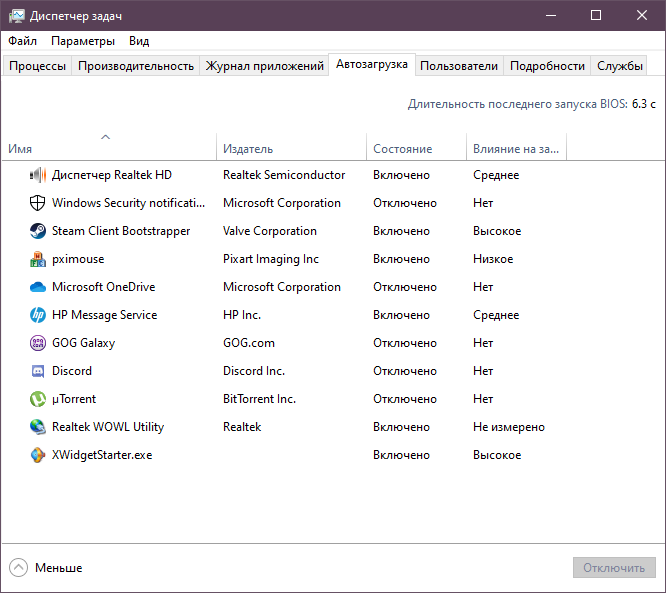This screenshot has height=593, width=666.
Task: Click the Realtek HD manager speaker icon
Action: click(x=38, y=175)
